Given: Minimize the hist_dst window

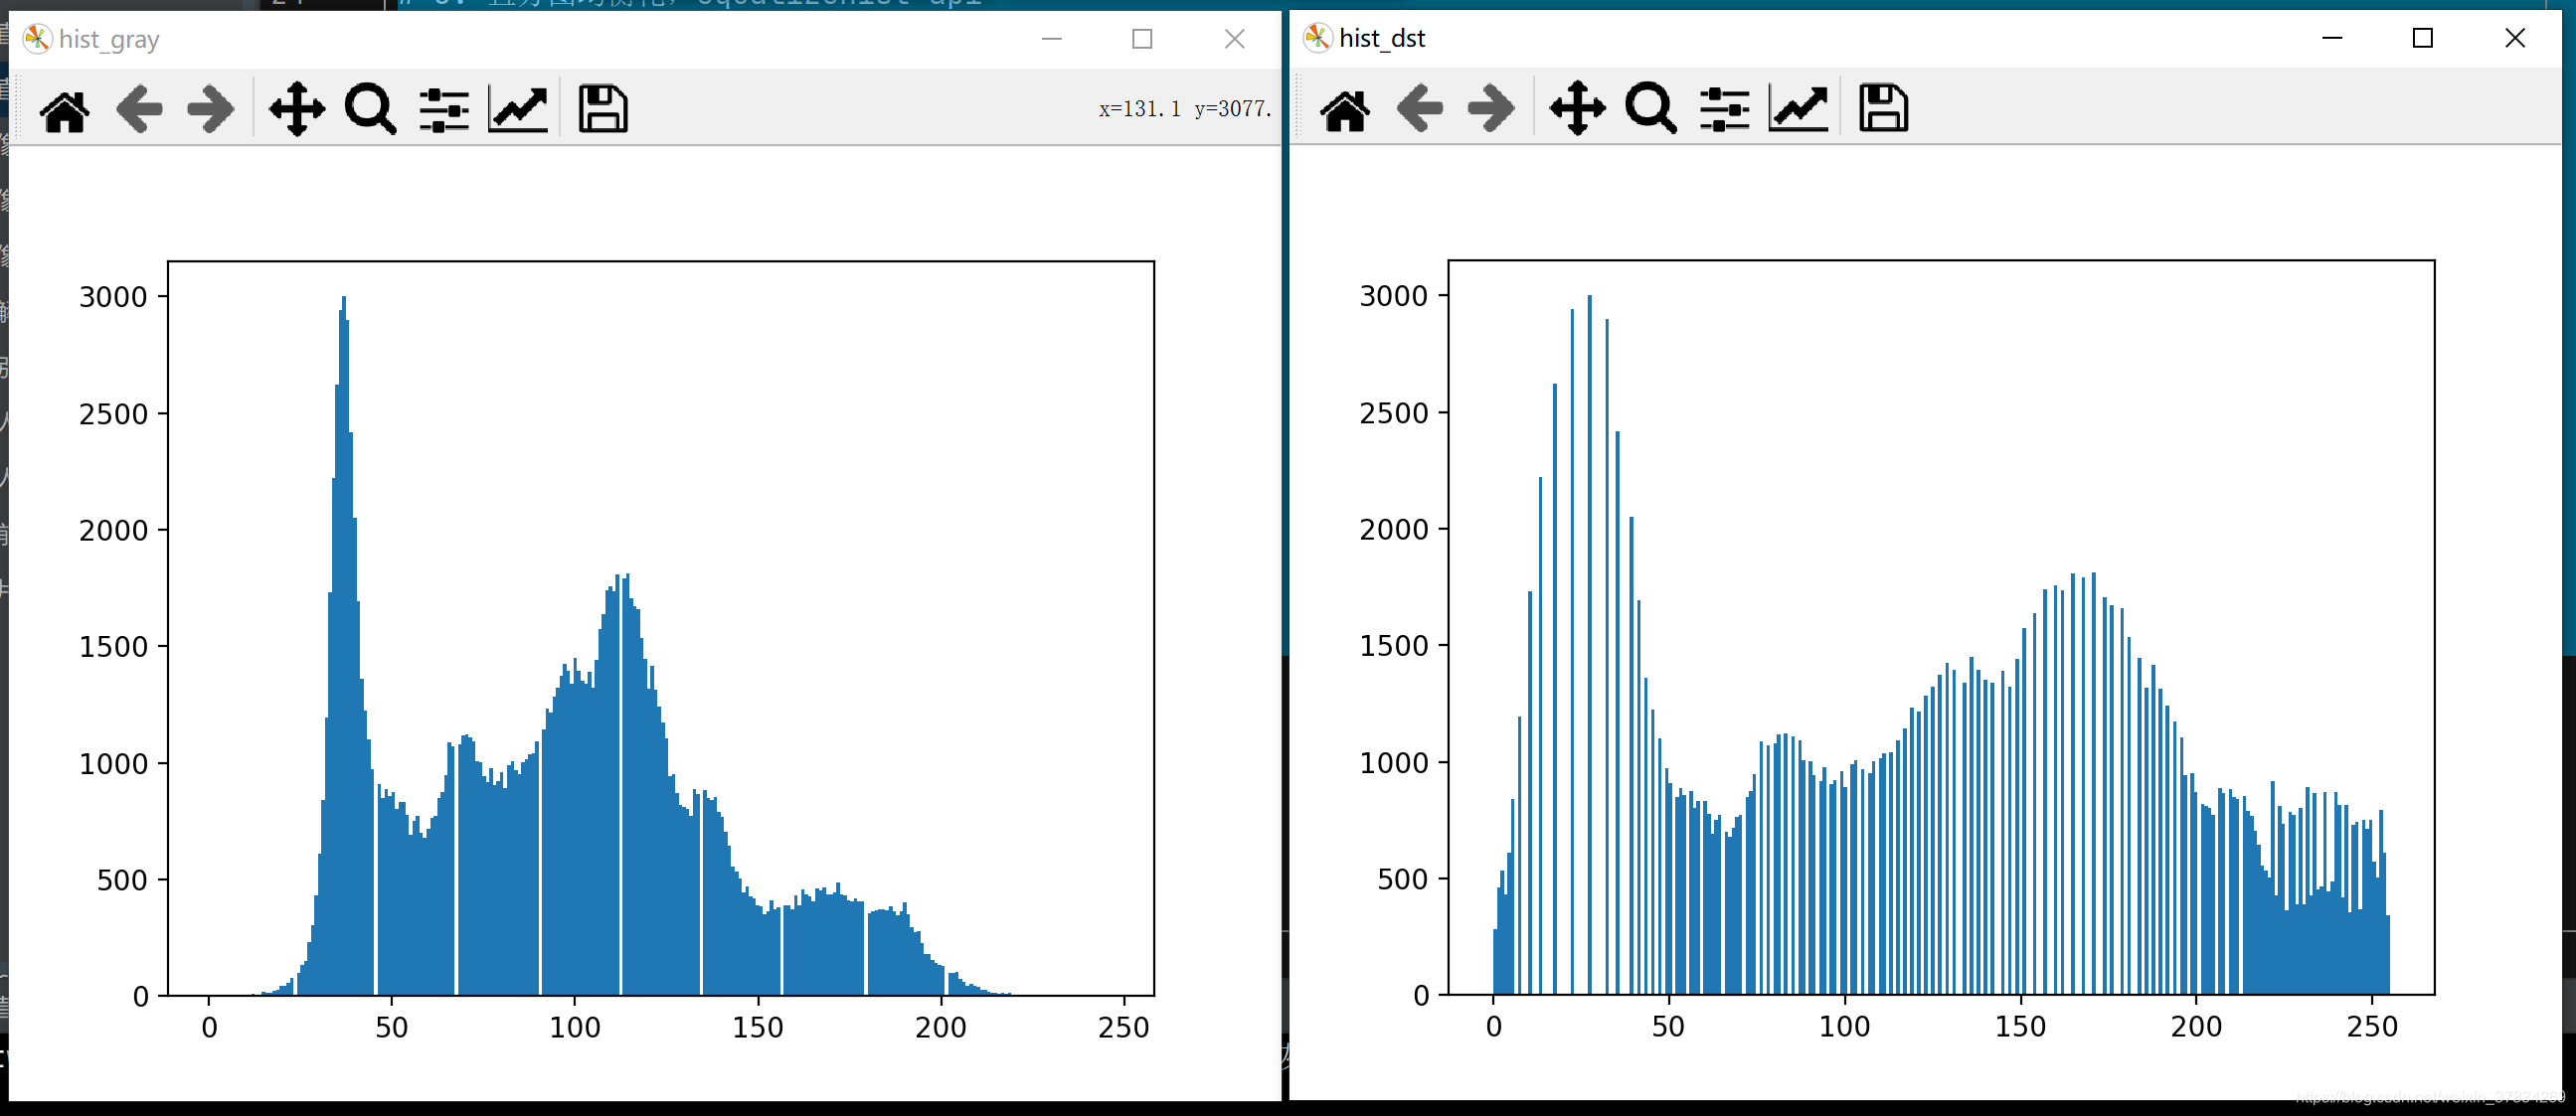Looking at the screenshot, I should [x=2332, y=38].
